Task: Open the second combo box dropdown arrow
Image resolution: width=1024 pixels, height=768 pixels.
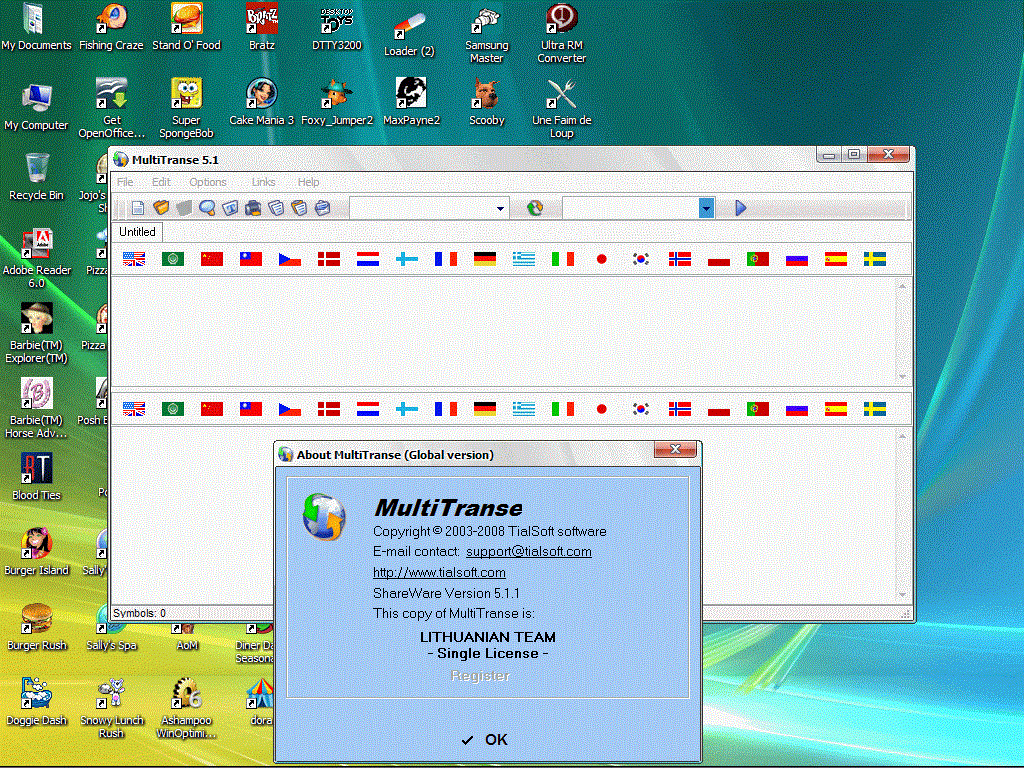Action: [707, 207]
